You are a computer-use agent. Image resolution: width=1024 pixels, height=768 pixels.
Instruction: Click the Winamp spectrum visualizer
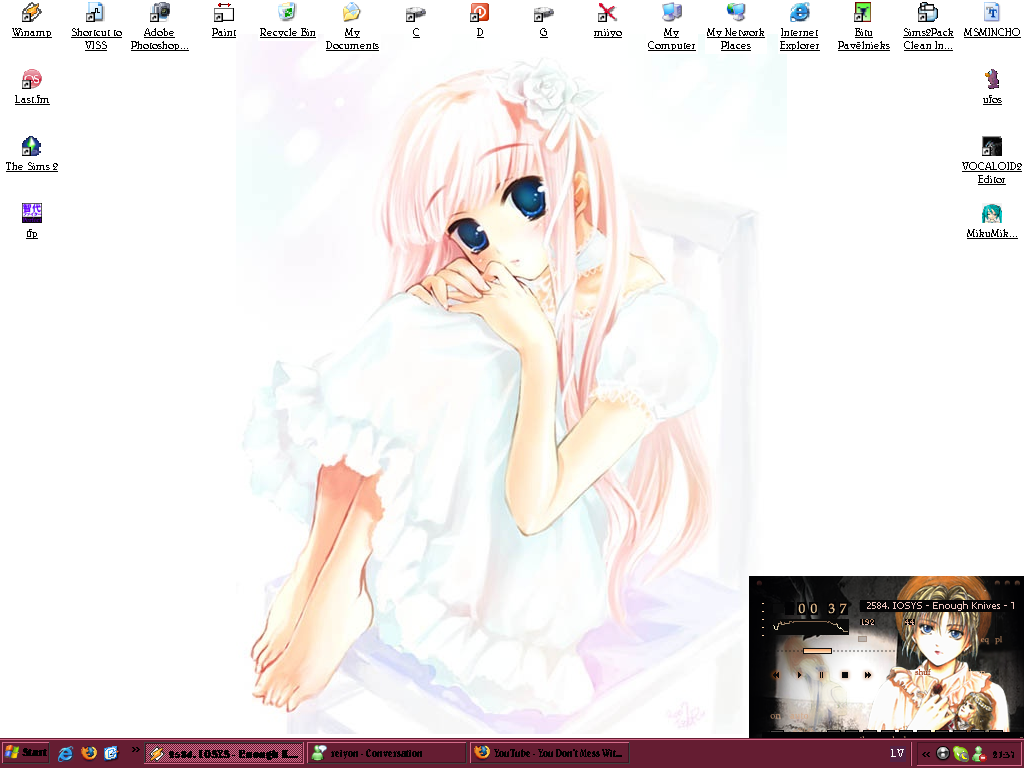click(810, 626)
